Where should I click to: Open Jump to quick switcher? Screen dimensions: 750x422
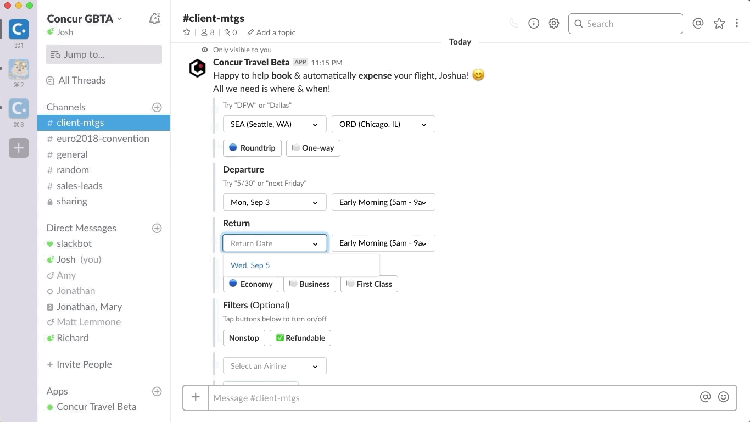(104, 55)
